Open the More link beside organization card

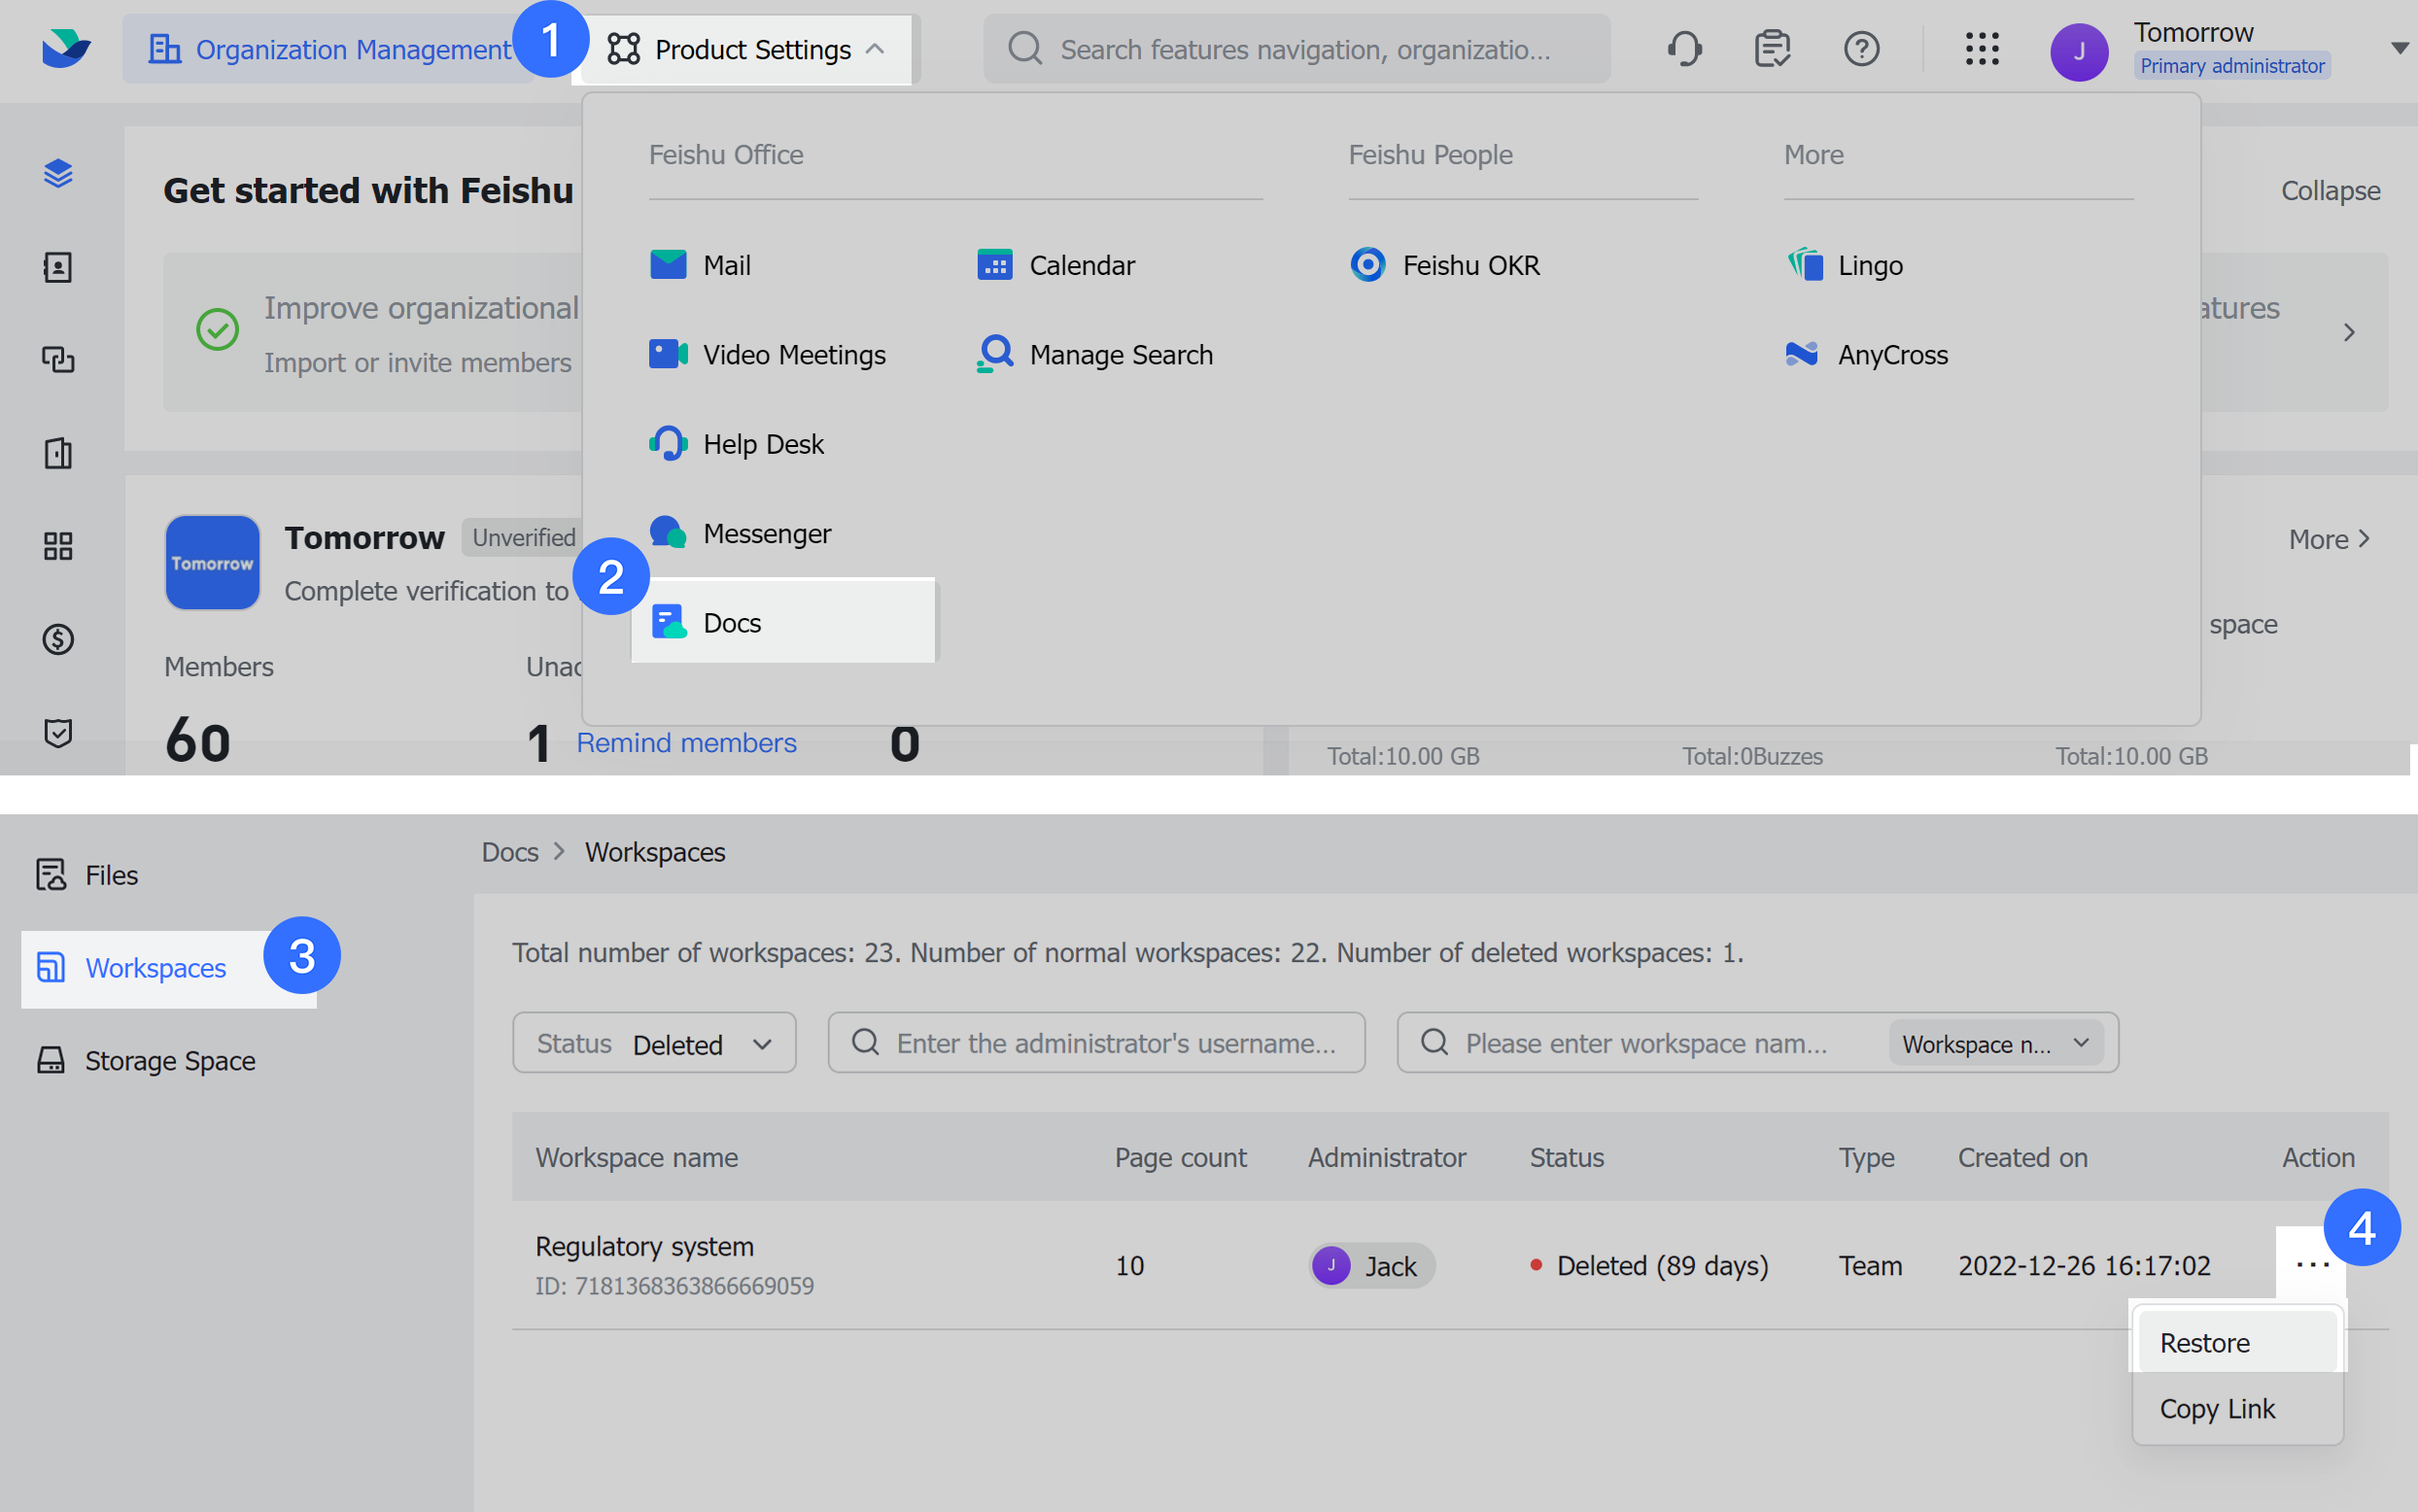click(2330, 539)
